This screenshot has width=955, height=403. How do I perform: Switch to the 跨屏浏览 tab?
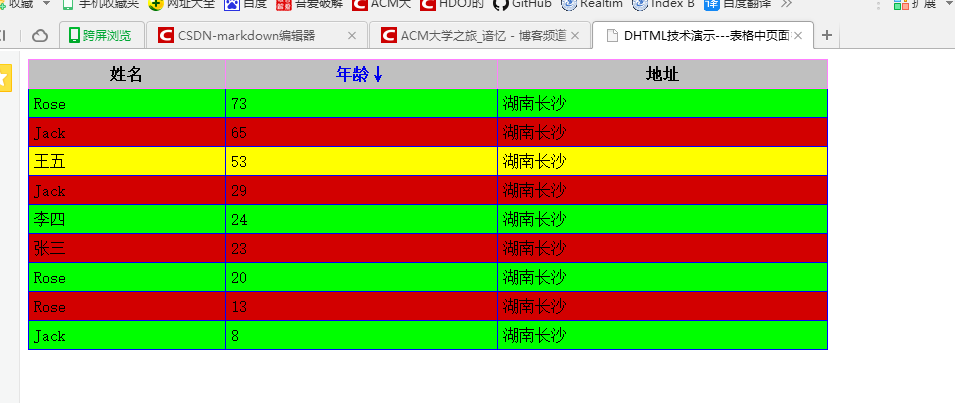[x=102, y=35]
